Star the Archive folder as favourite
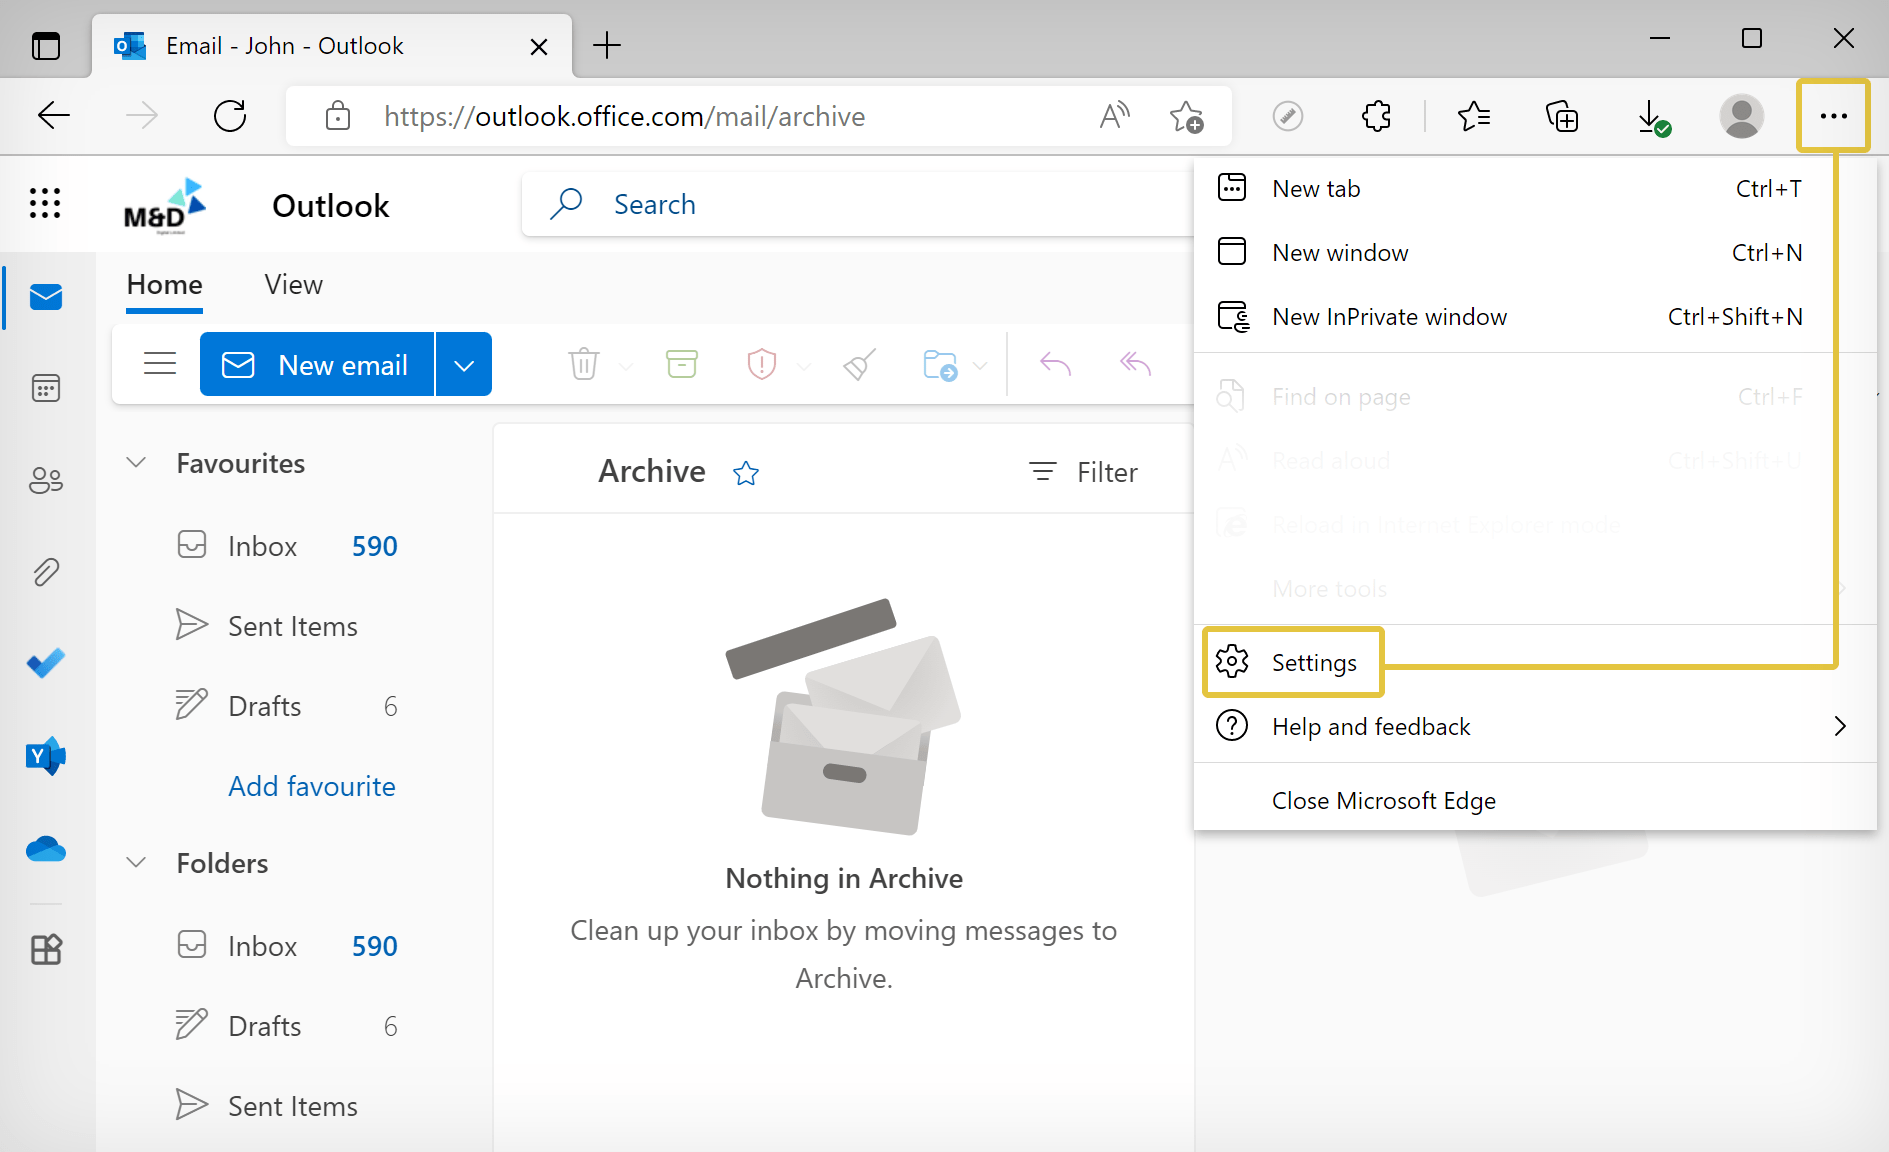Image resolution: width=1889 pixels, height=1152 pixels. tap(746, 472)
